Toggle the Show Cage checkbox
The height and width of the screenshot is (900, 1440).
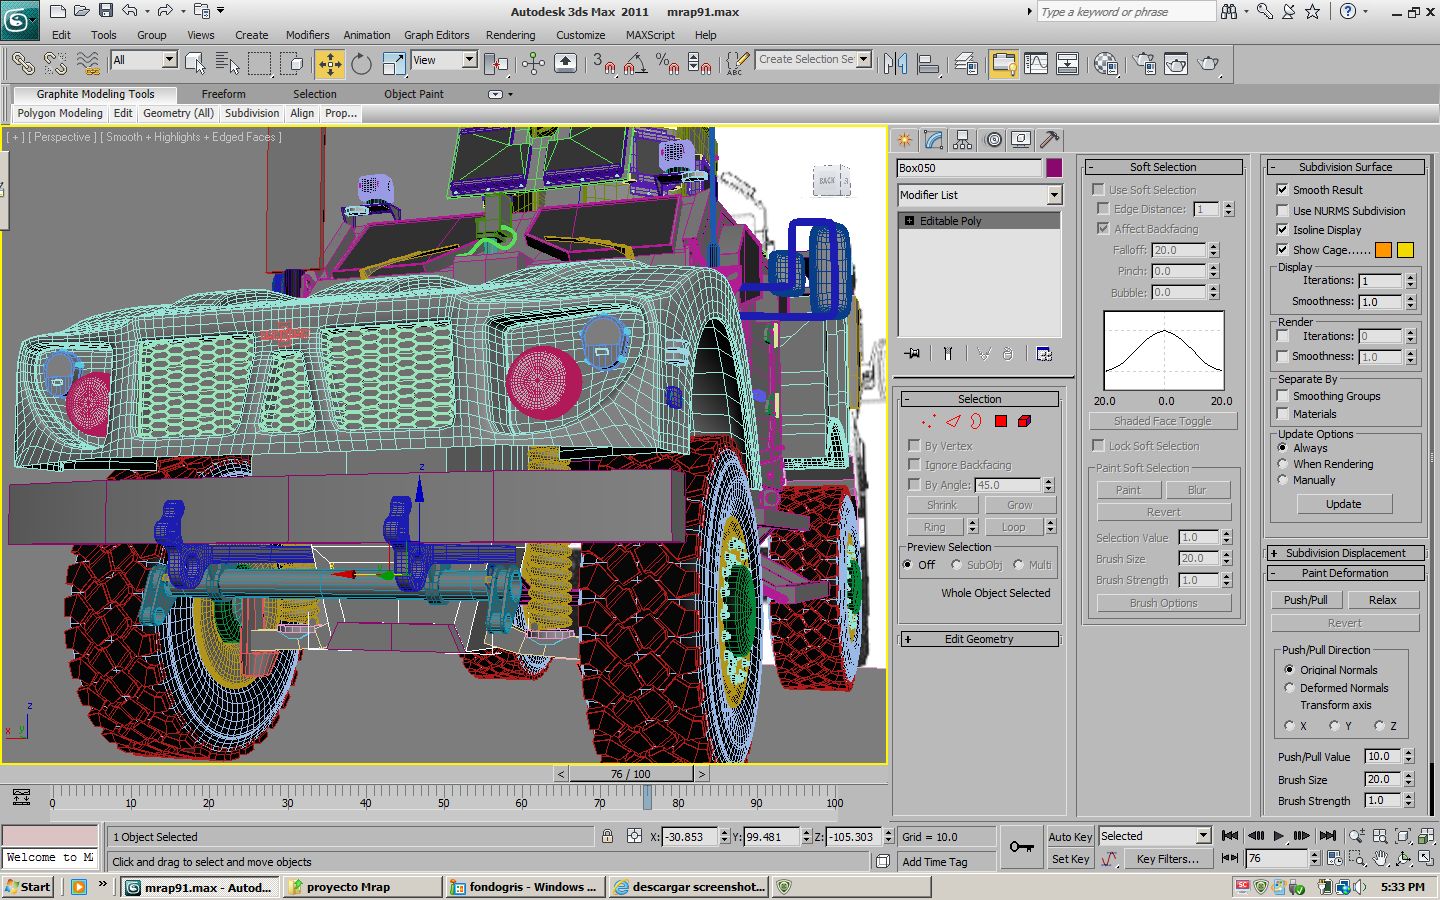point(1282,249)
